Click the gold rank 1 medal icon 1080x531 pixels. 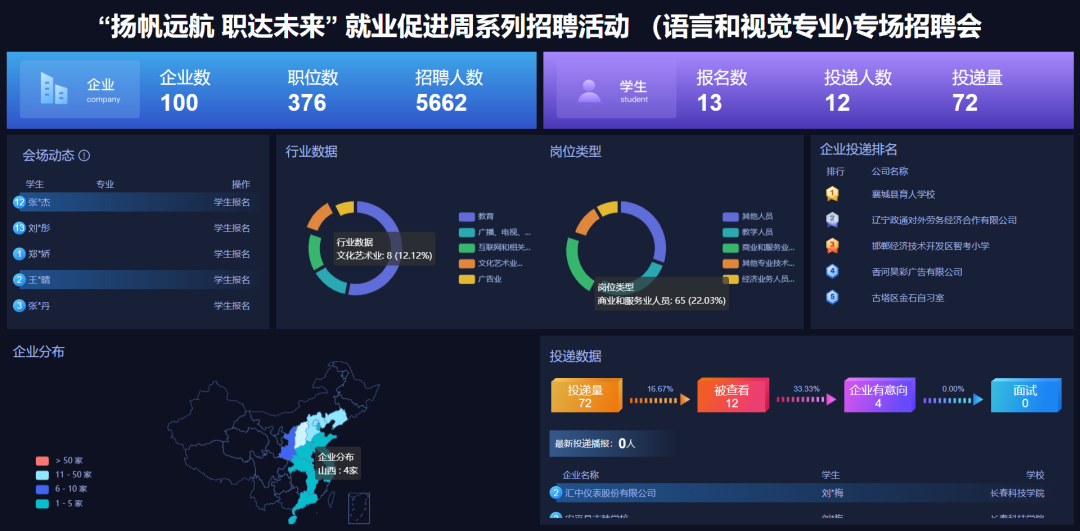coord(832,194)
